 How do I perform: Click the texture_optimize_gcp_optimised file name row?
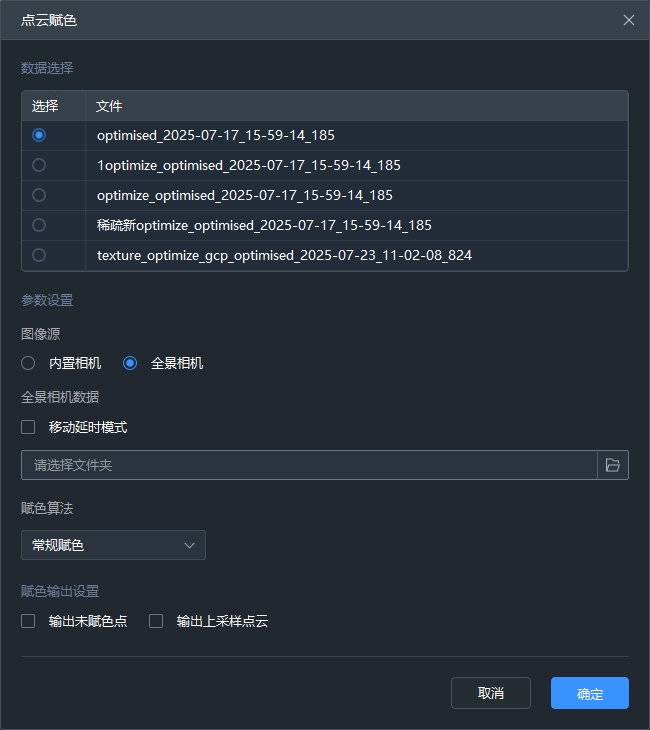click(x=284, y=255)
